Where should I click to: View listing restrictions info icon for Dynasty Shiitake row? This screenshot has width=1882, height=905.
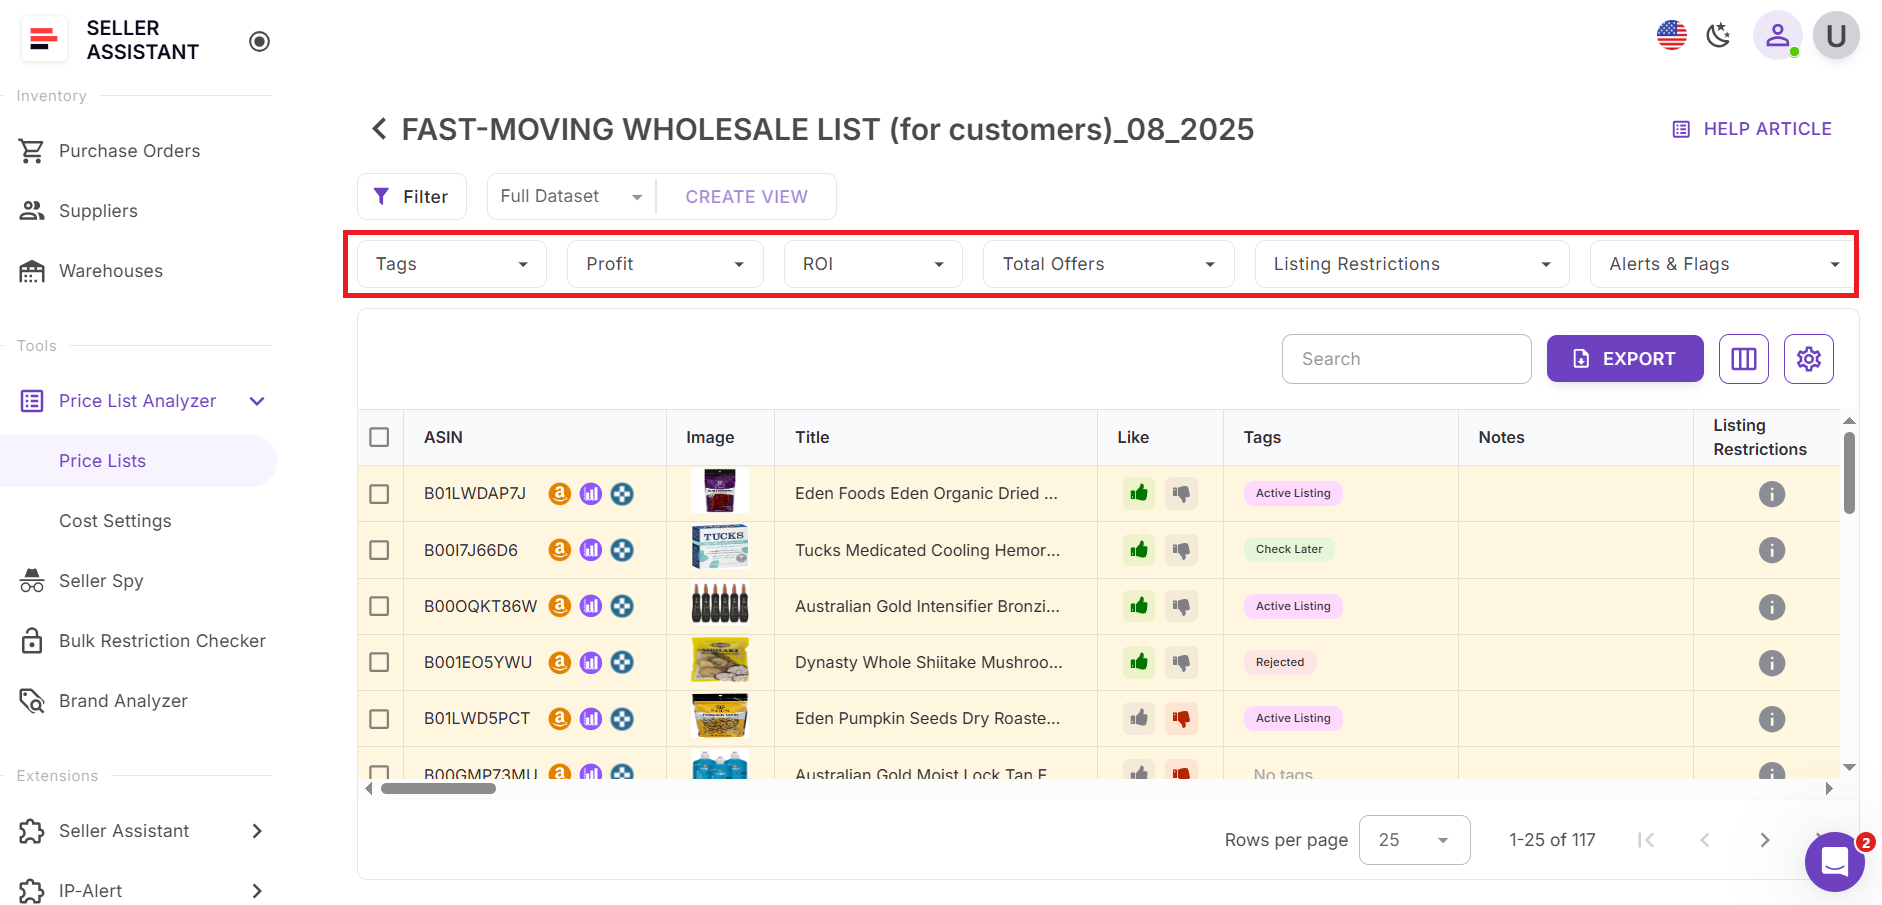1771,663
